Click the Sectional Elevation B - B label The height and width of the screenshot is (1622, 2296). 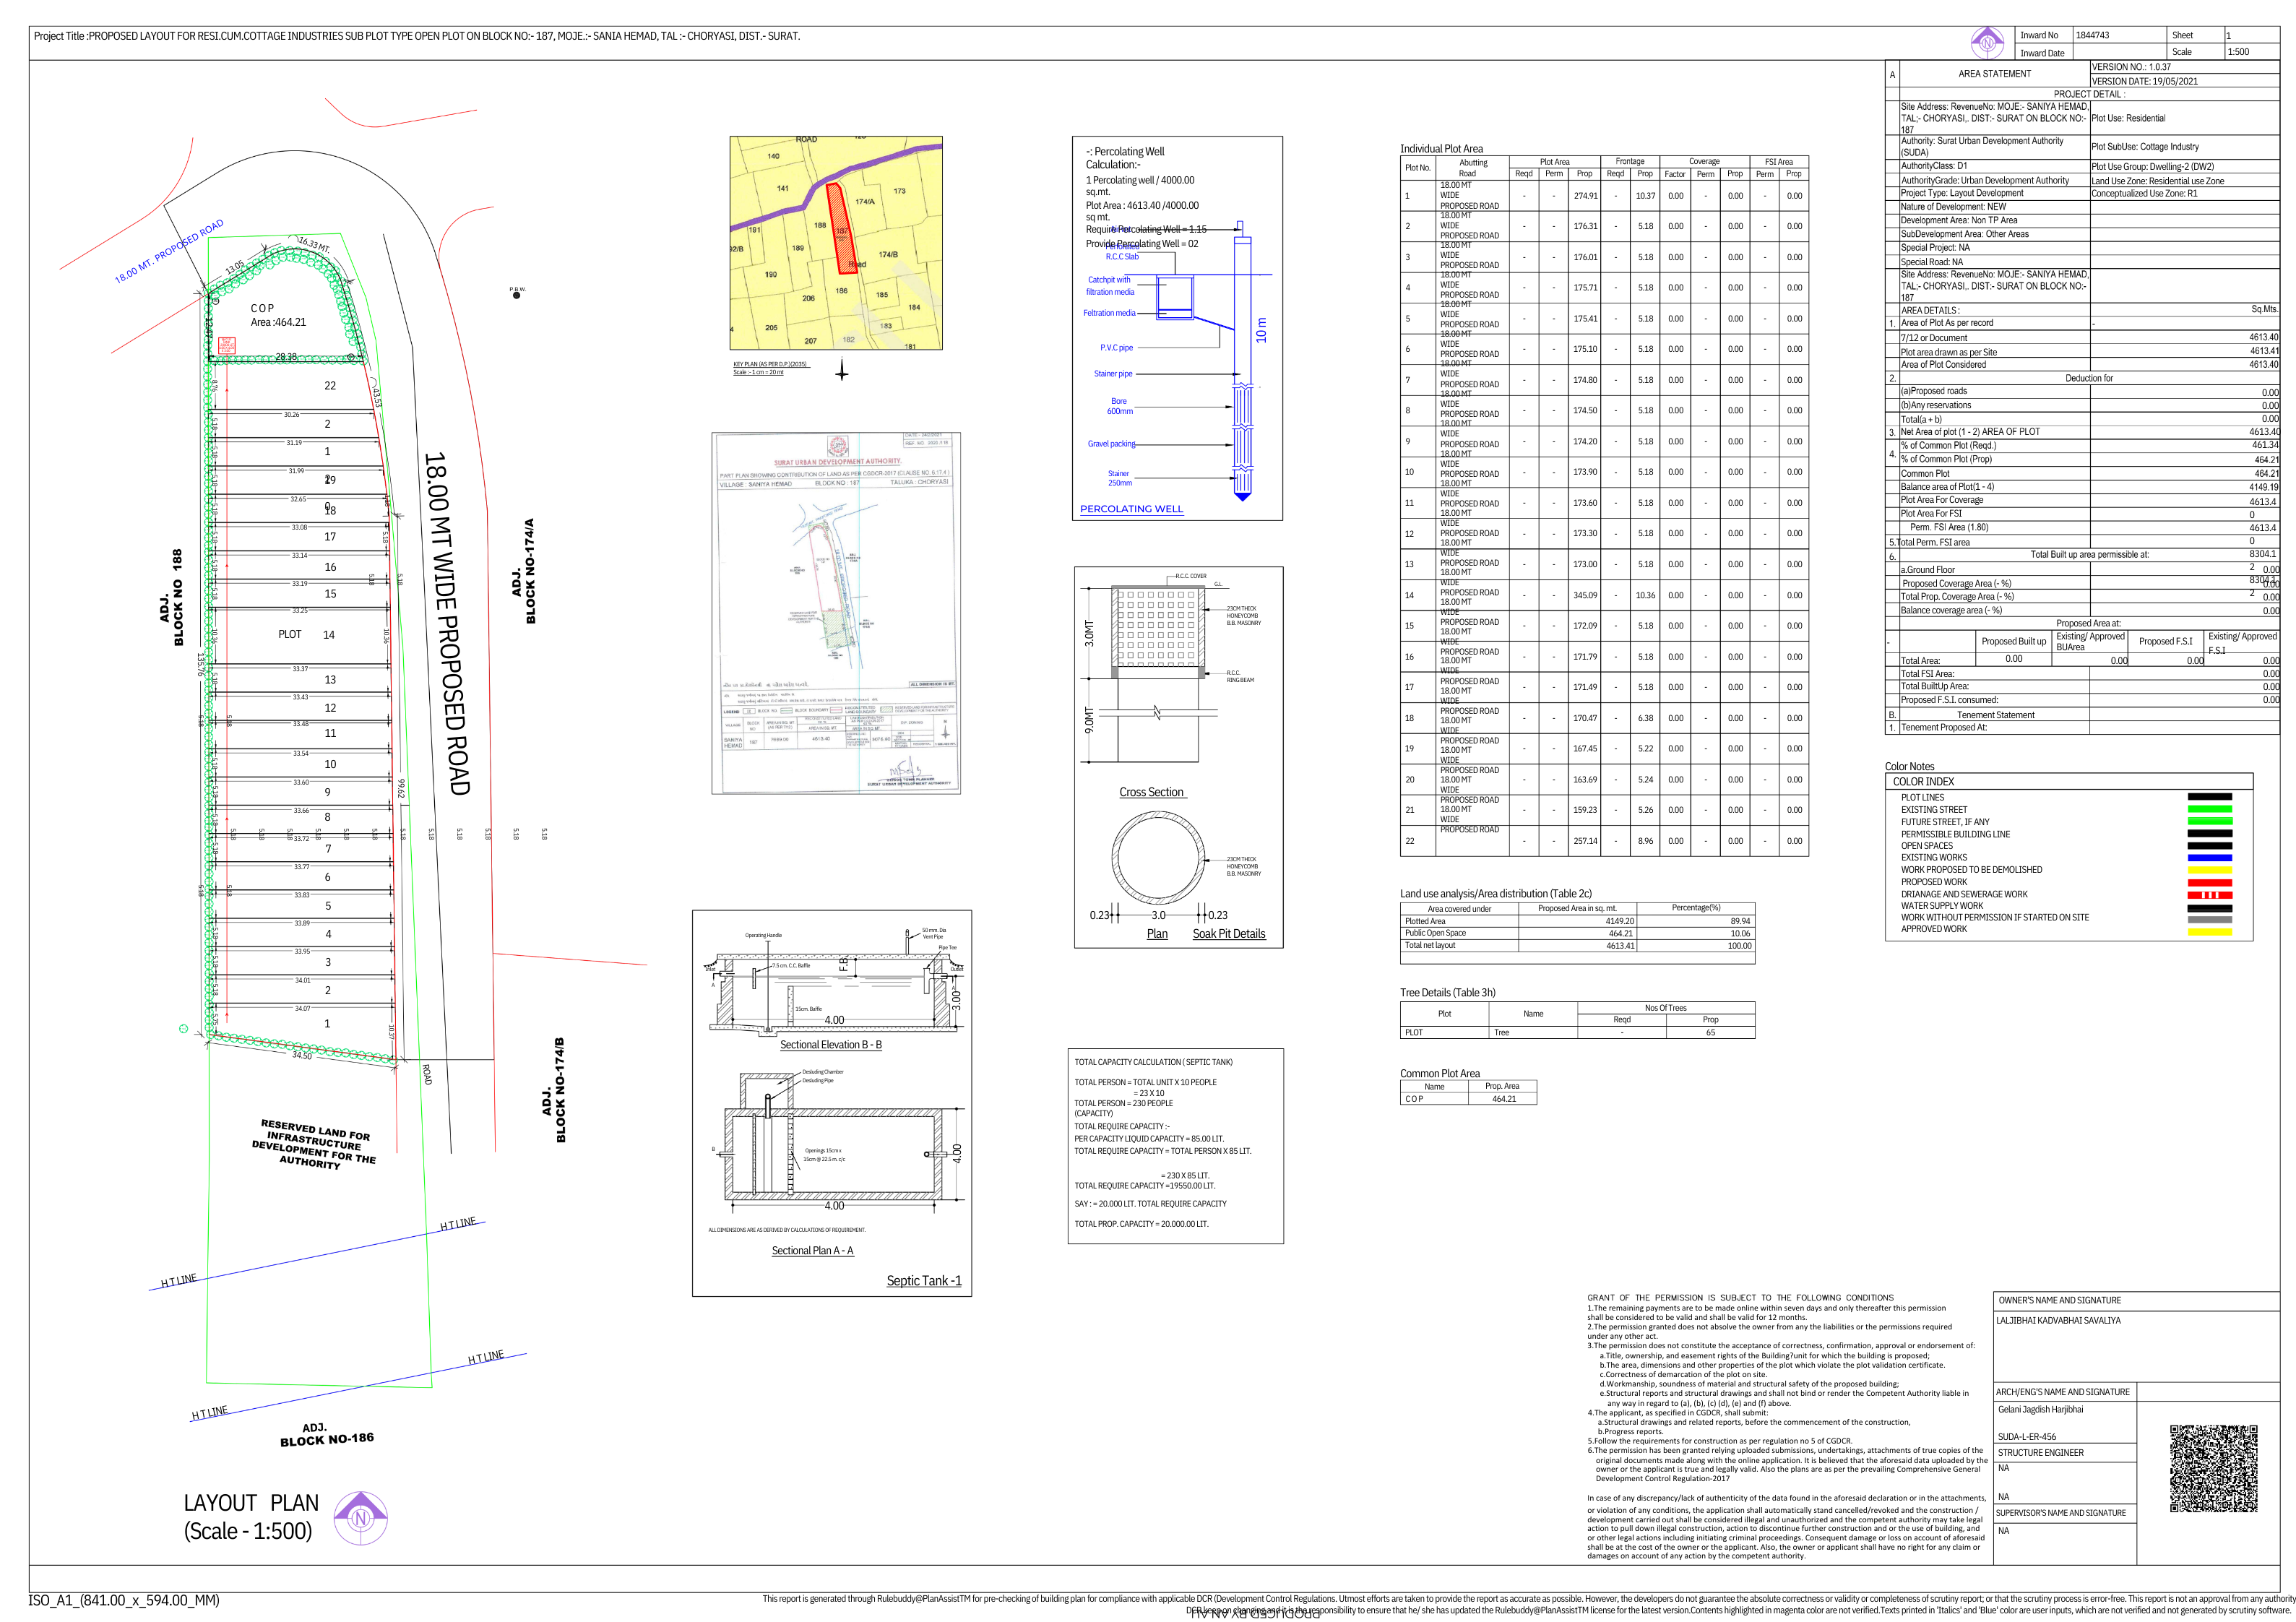pos(830,1045)
